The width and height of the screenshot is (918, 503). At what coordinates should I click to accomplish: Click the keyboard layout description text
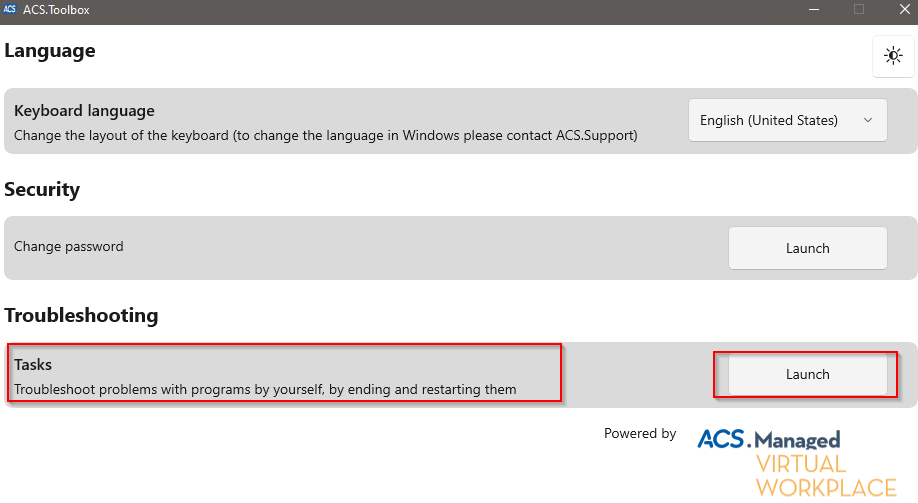(325, 134)
